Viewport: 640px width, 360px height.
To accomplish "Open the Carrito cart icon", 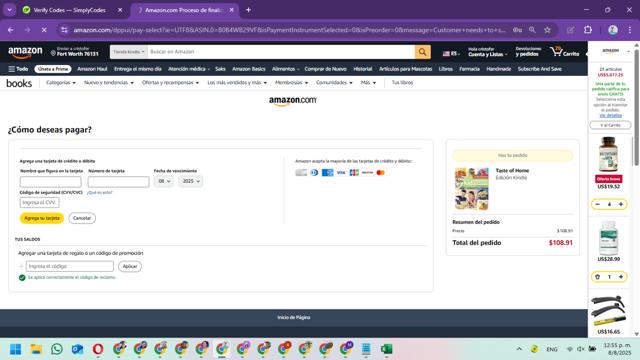I will (564, 52).
